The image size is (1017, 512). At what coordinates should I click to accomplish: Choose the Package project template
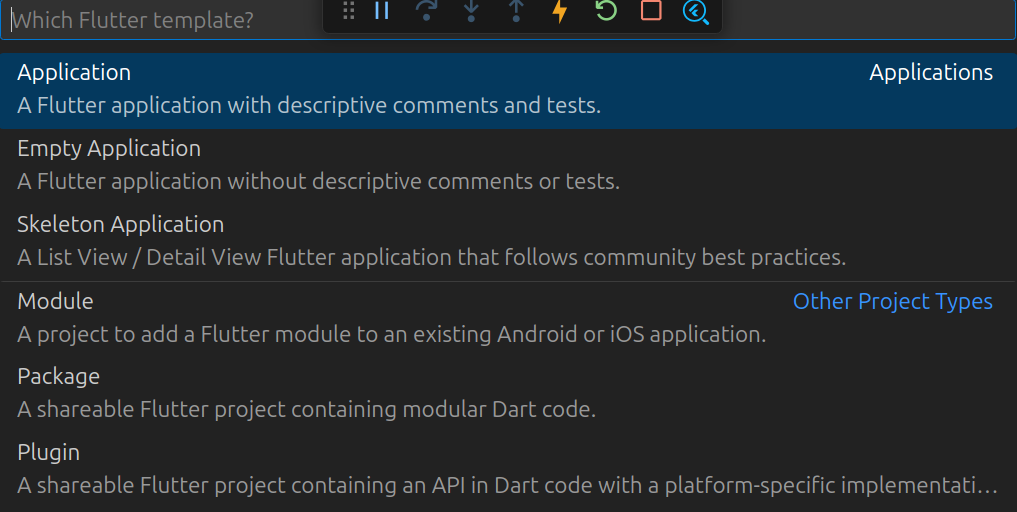click(508, 394)
